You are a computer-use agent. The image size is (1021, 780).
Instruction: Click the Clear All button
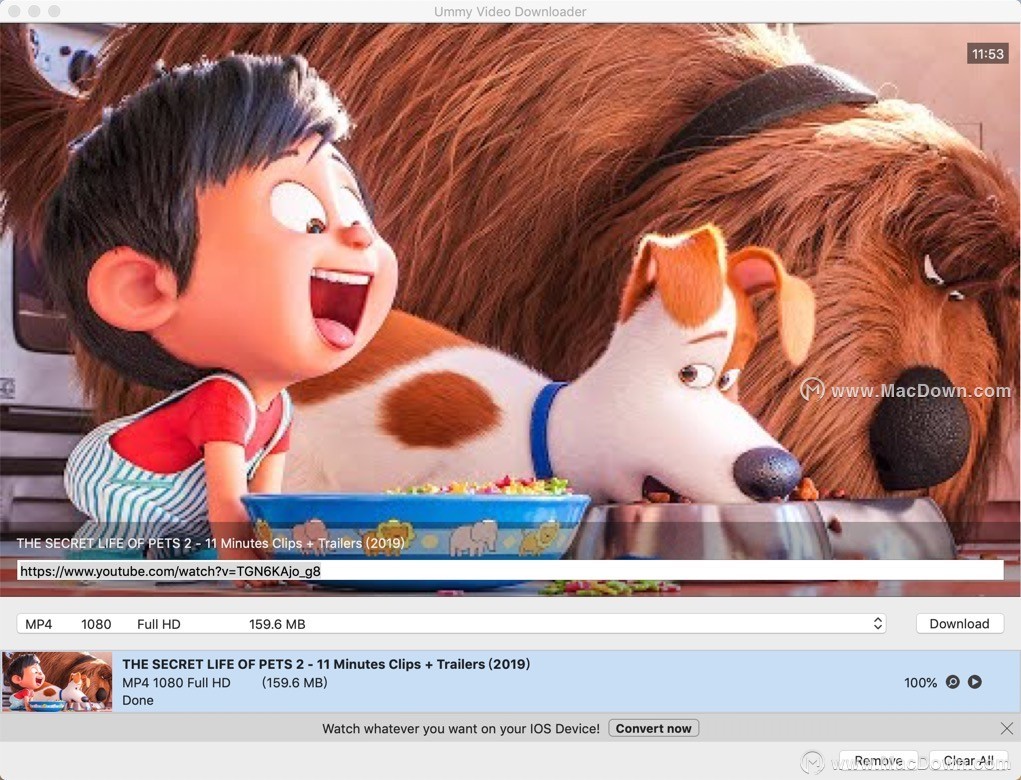[x=968, y=760]
